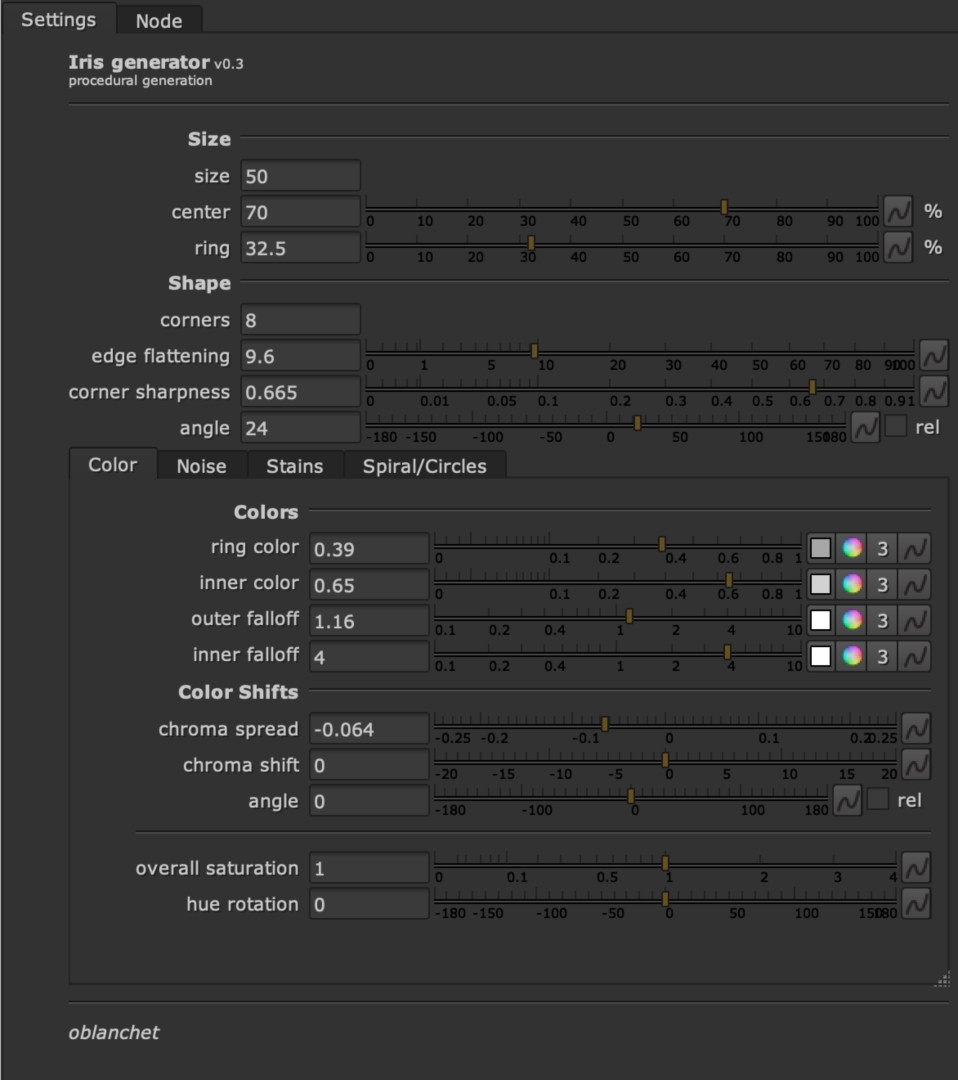Image resolution: width=958 pixels, height=1080 pixels.
Task: Toggle channel count button for outer falloff
Action: click(882, 621)
